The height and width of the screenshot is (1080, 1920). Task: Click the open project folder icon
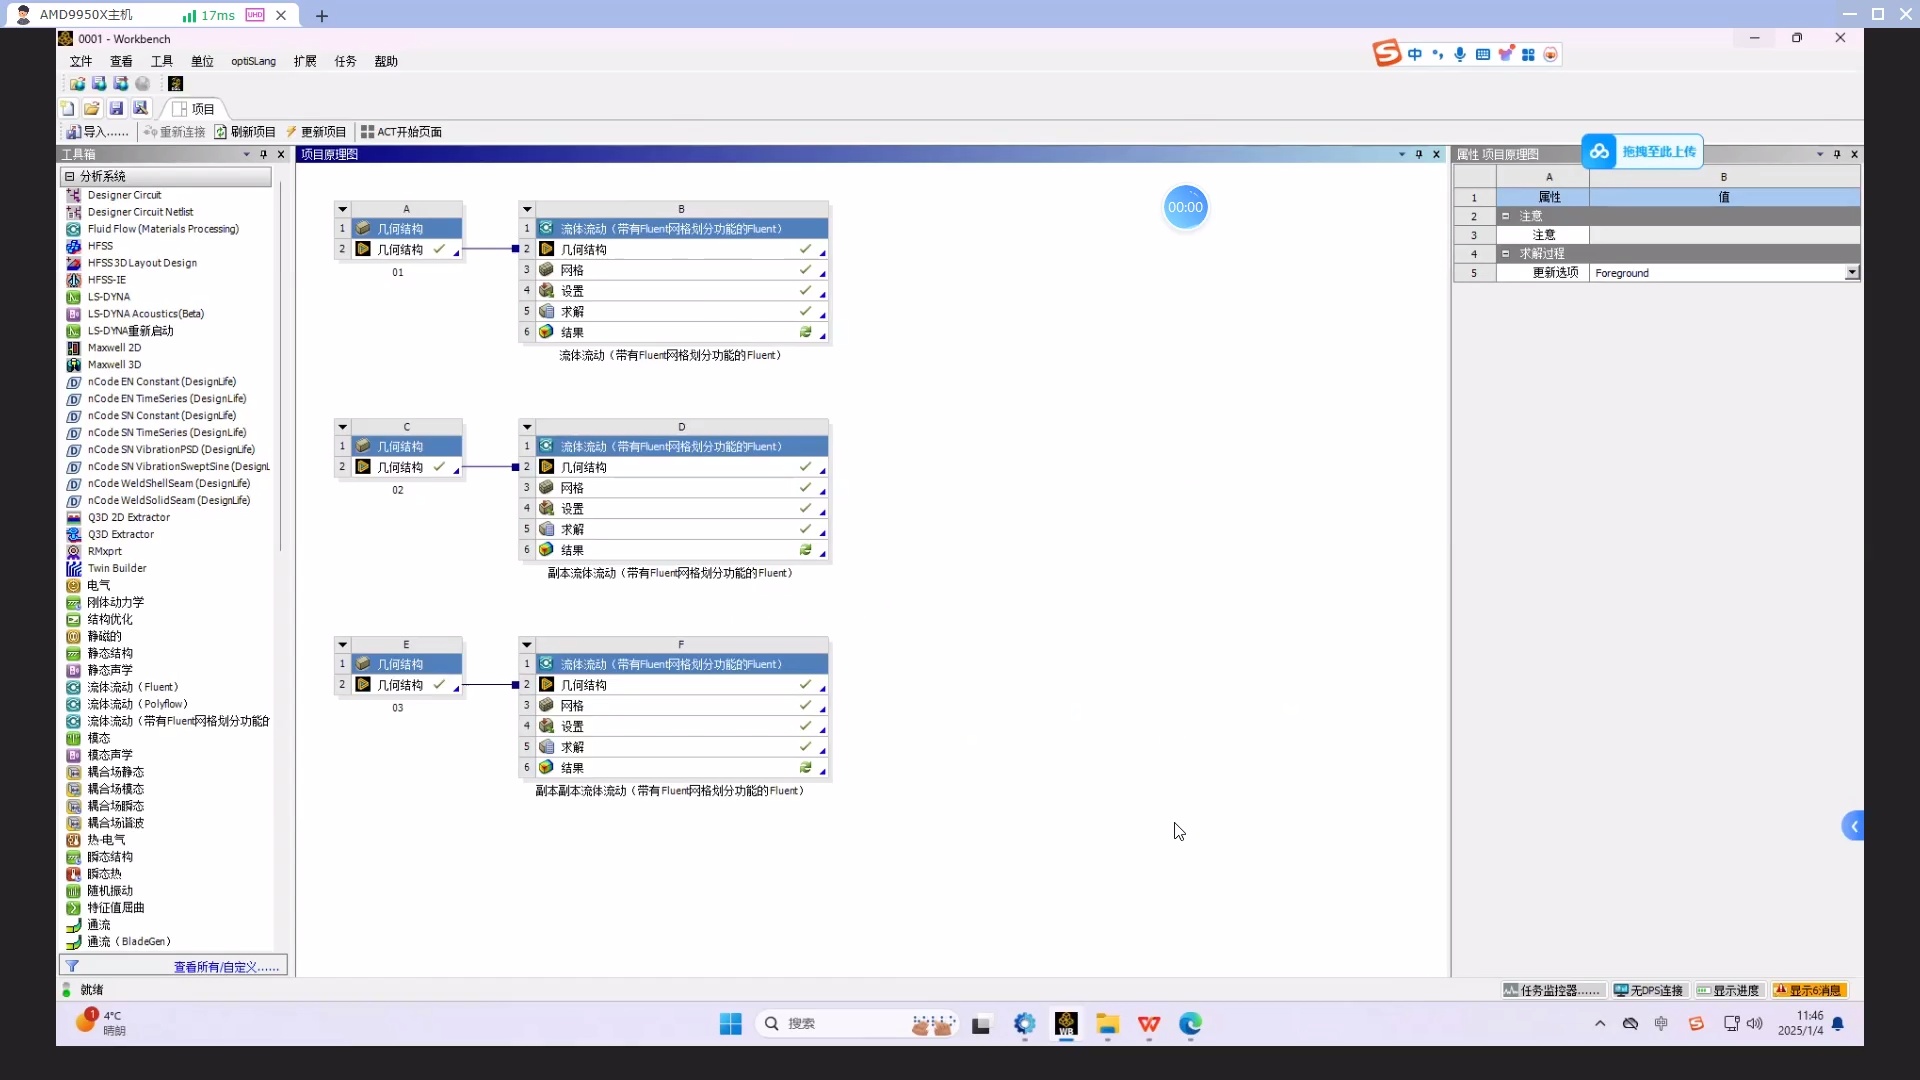tap(91, 108)
